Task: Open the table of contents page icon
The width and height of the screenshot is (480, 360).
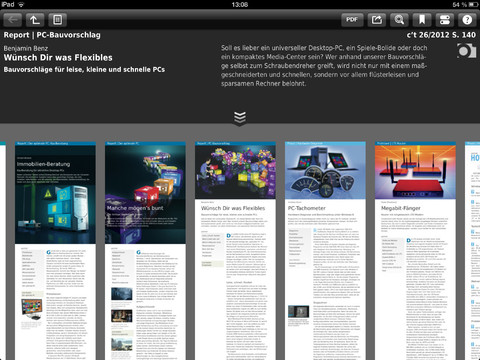Action: pos(58,20)
